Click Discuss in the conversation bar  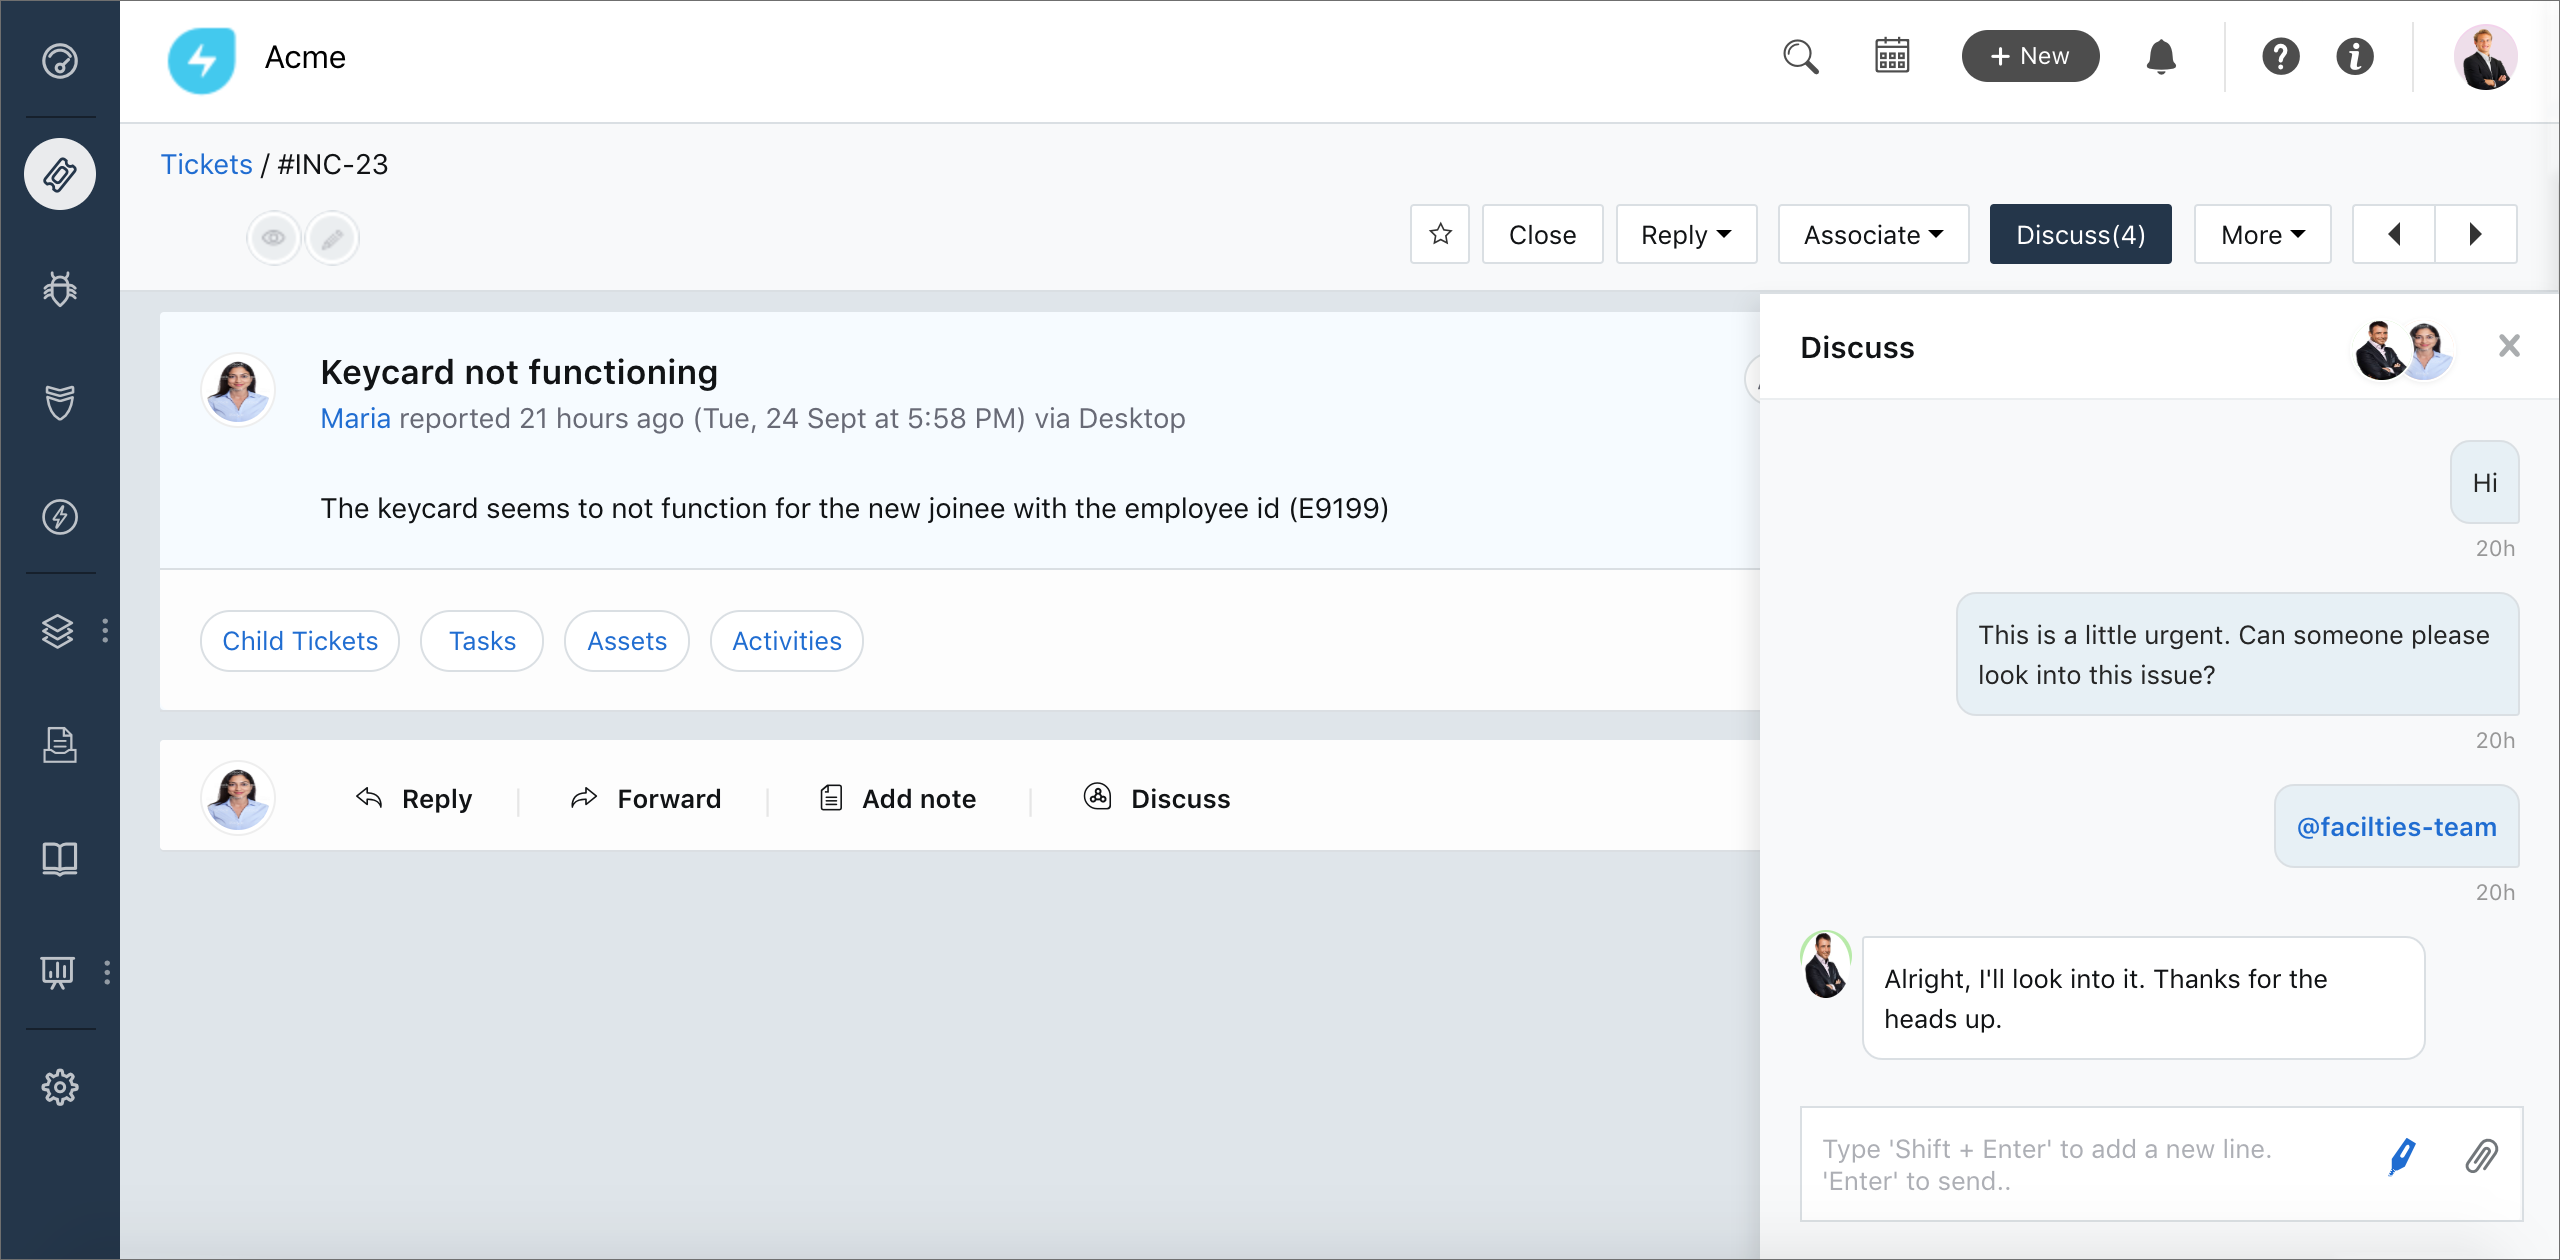(1157, 798)
